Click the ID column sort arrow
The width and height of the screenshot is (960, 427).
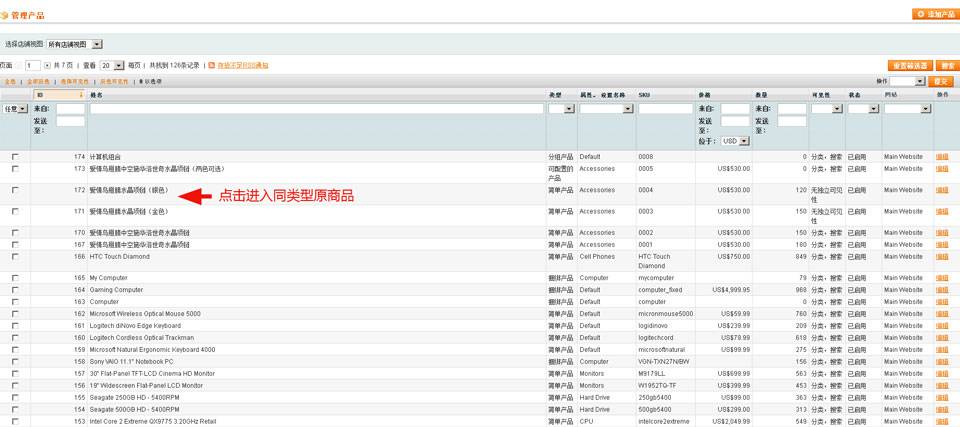tap(81, 95)
